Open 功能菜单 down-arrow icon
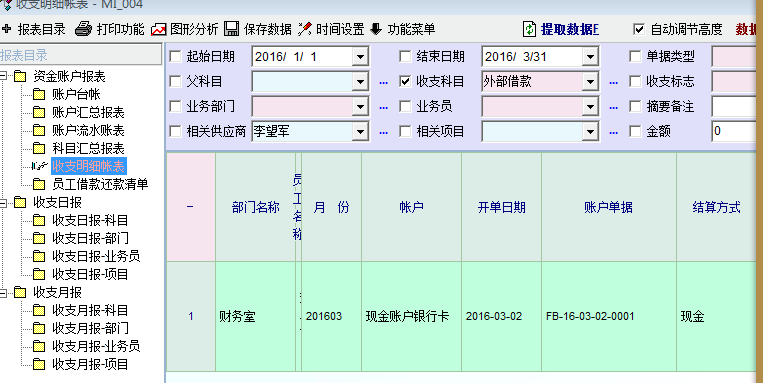Image resolution: width=763 pixels, height=383 pixels. click(376, 29)
